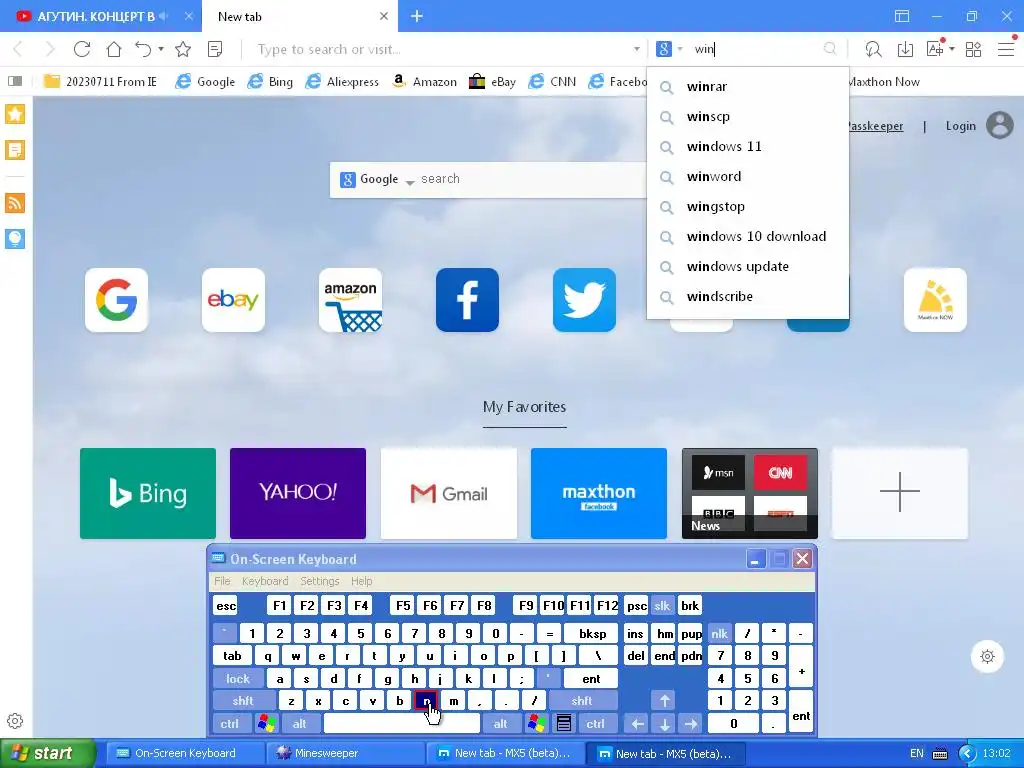The height and width of the screenshot is (768, 1024).
Task: Click the user avatar icon next to Login
Action: tap(1000, 125)
